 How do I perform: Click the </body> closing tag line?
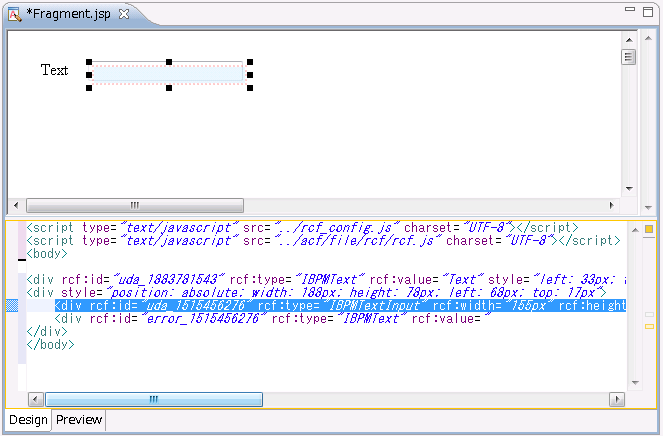50,345
